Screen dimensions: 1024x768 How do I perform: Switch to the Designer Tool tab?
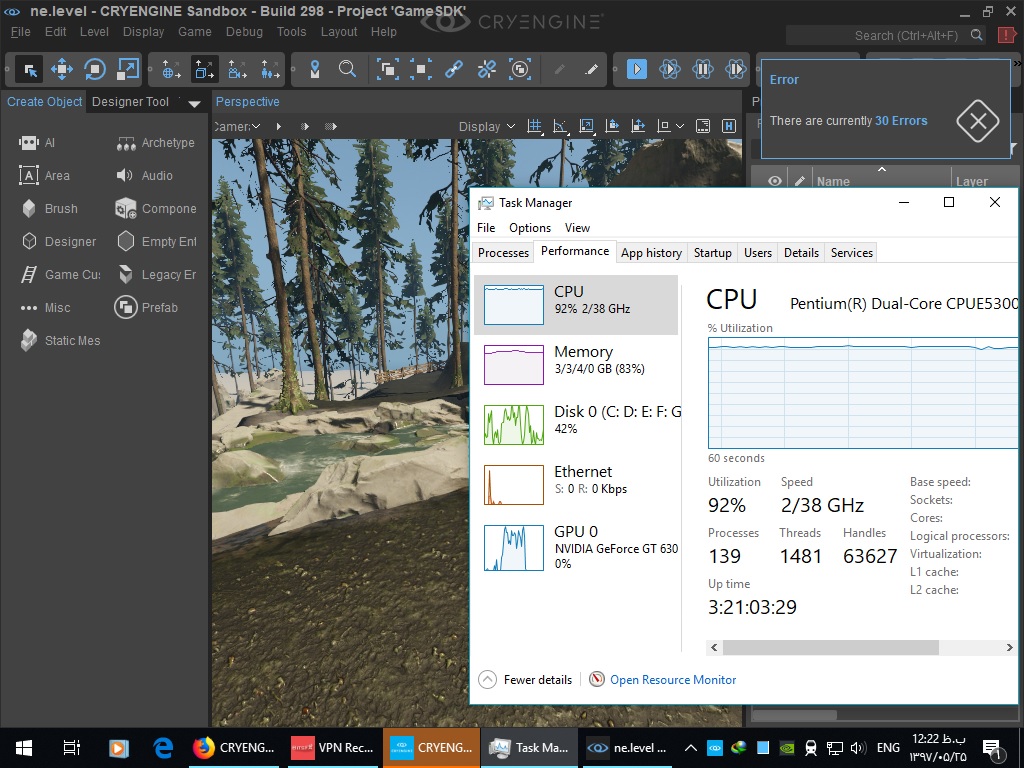tap(131, 102)
